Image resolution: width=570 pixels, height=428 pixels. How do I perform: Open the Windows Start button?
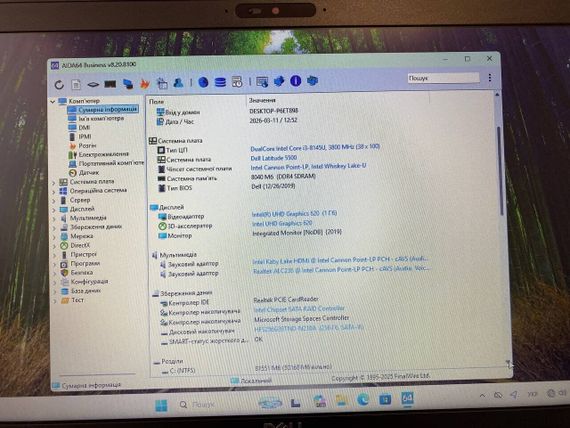[161, 405]
